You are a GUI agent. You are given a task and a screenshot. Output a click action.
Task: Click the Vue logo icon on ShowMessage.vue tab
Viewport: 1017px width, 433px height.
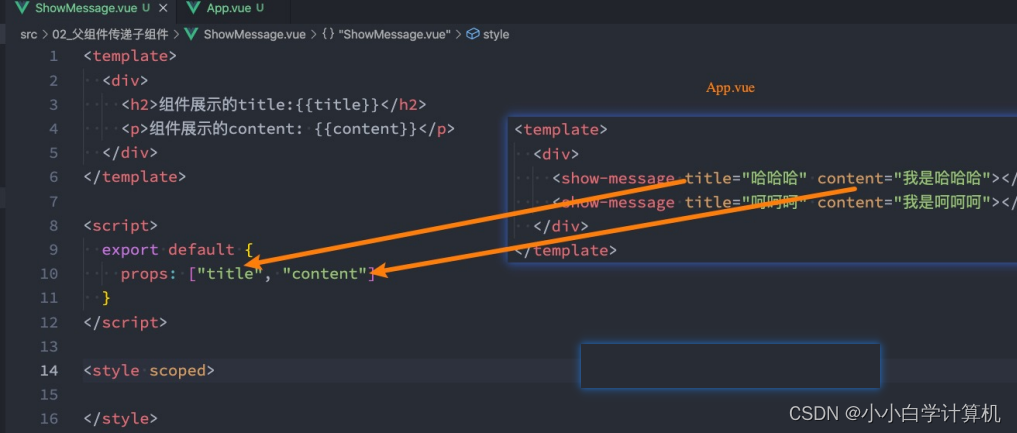(23, 8)
